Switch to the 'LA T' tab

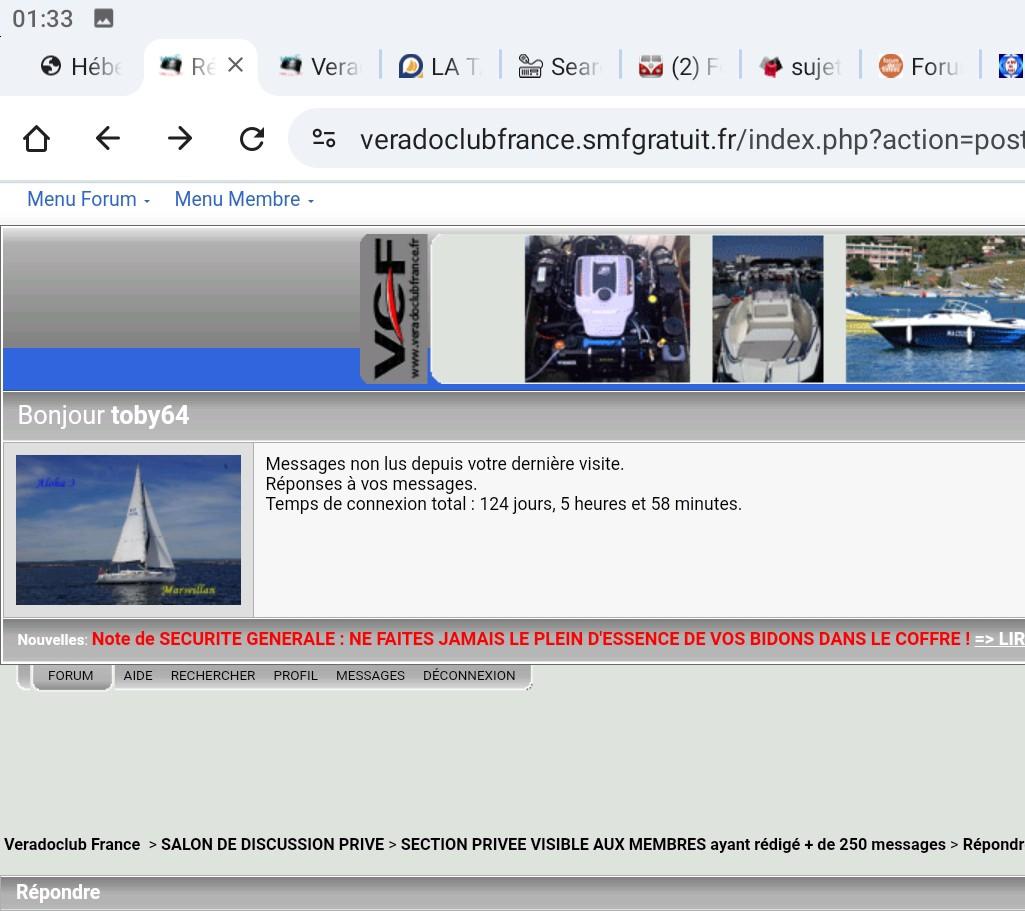pyautogui.click(x=439, y=67)
